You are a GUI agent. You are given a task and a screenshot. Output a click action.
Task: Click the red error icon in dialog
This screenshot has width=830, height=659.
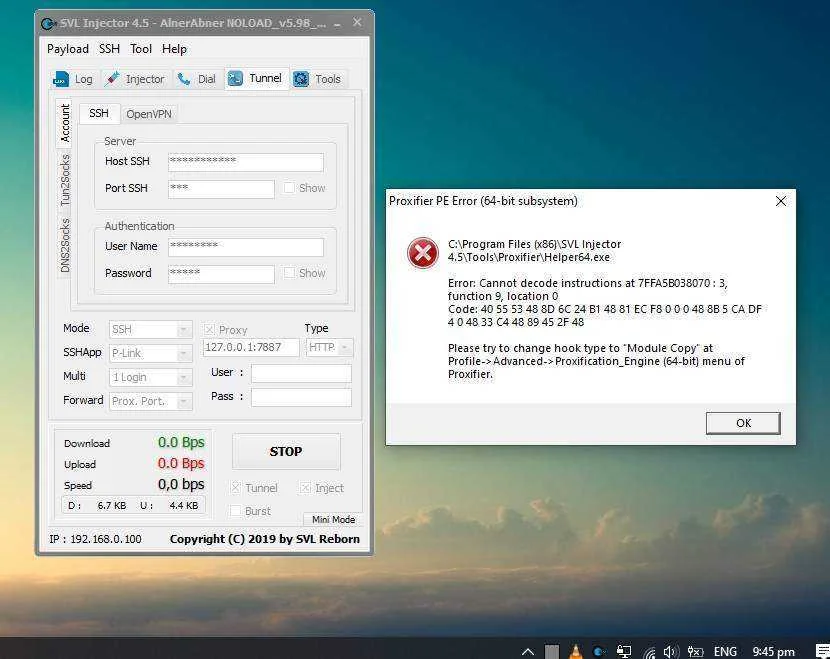tap(422, 253)
